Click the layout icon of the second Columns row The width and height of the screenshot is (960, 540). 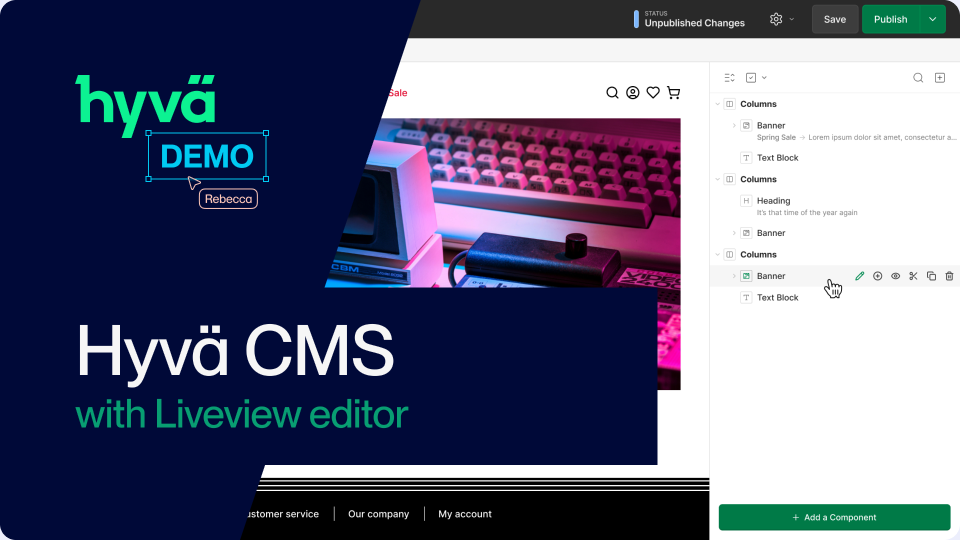(730, 179)
